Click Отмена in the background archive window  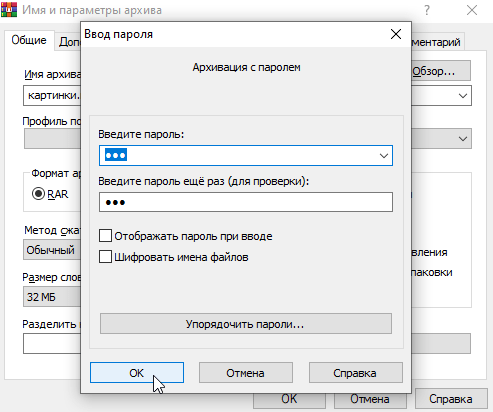pyautogui.click(x=370, y=401)
